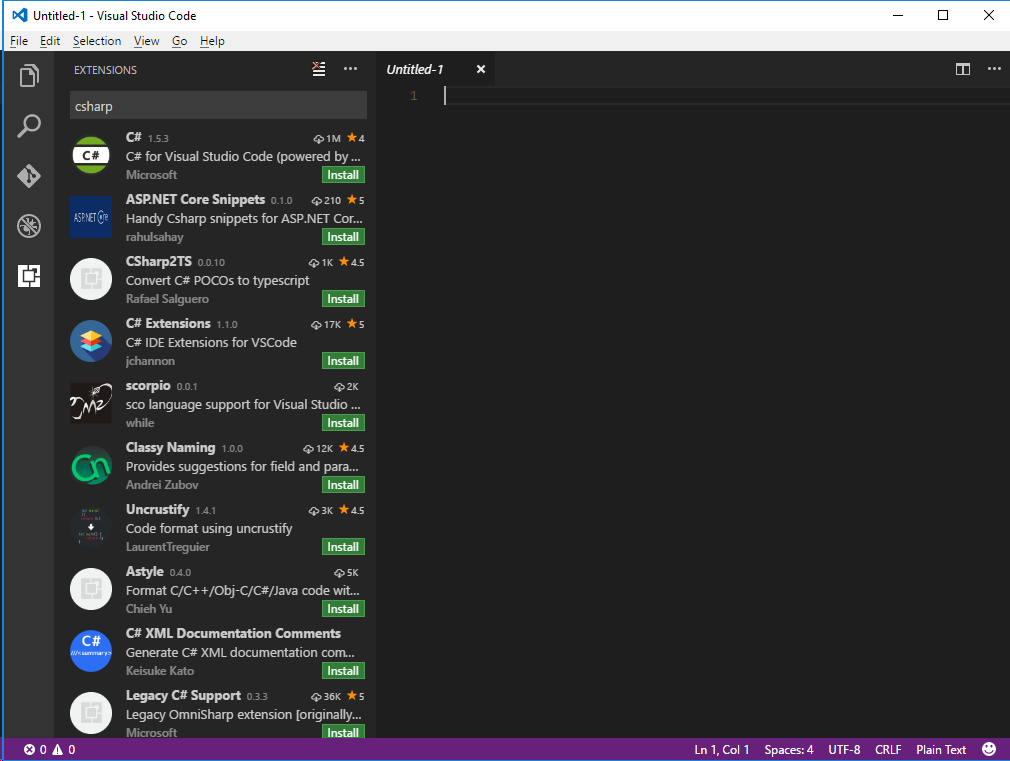Click the C# extension green logo
Image resolution: width=1010 pixels, height=761 pixels.
[91, 155]
